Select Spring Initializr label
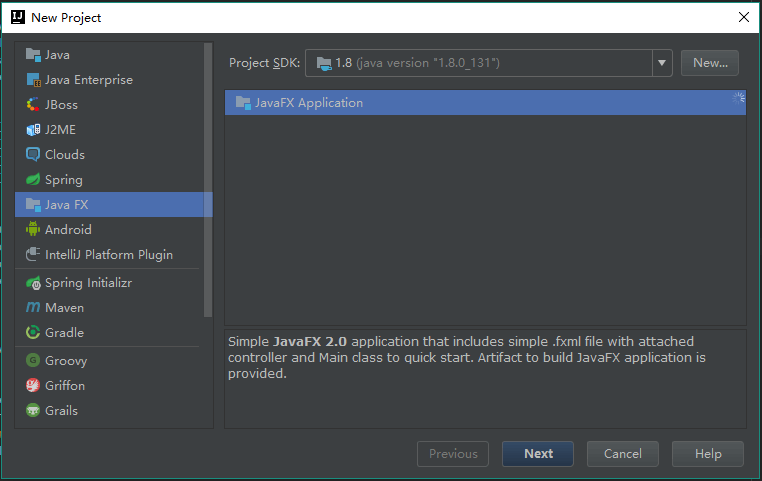Viewport: 762px width, 481px height. (x=88, y=283)
